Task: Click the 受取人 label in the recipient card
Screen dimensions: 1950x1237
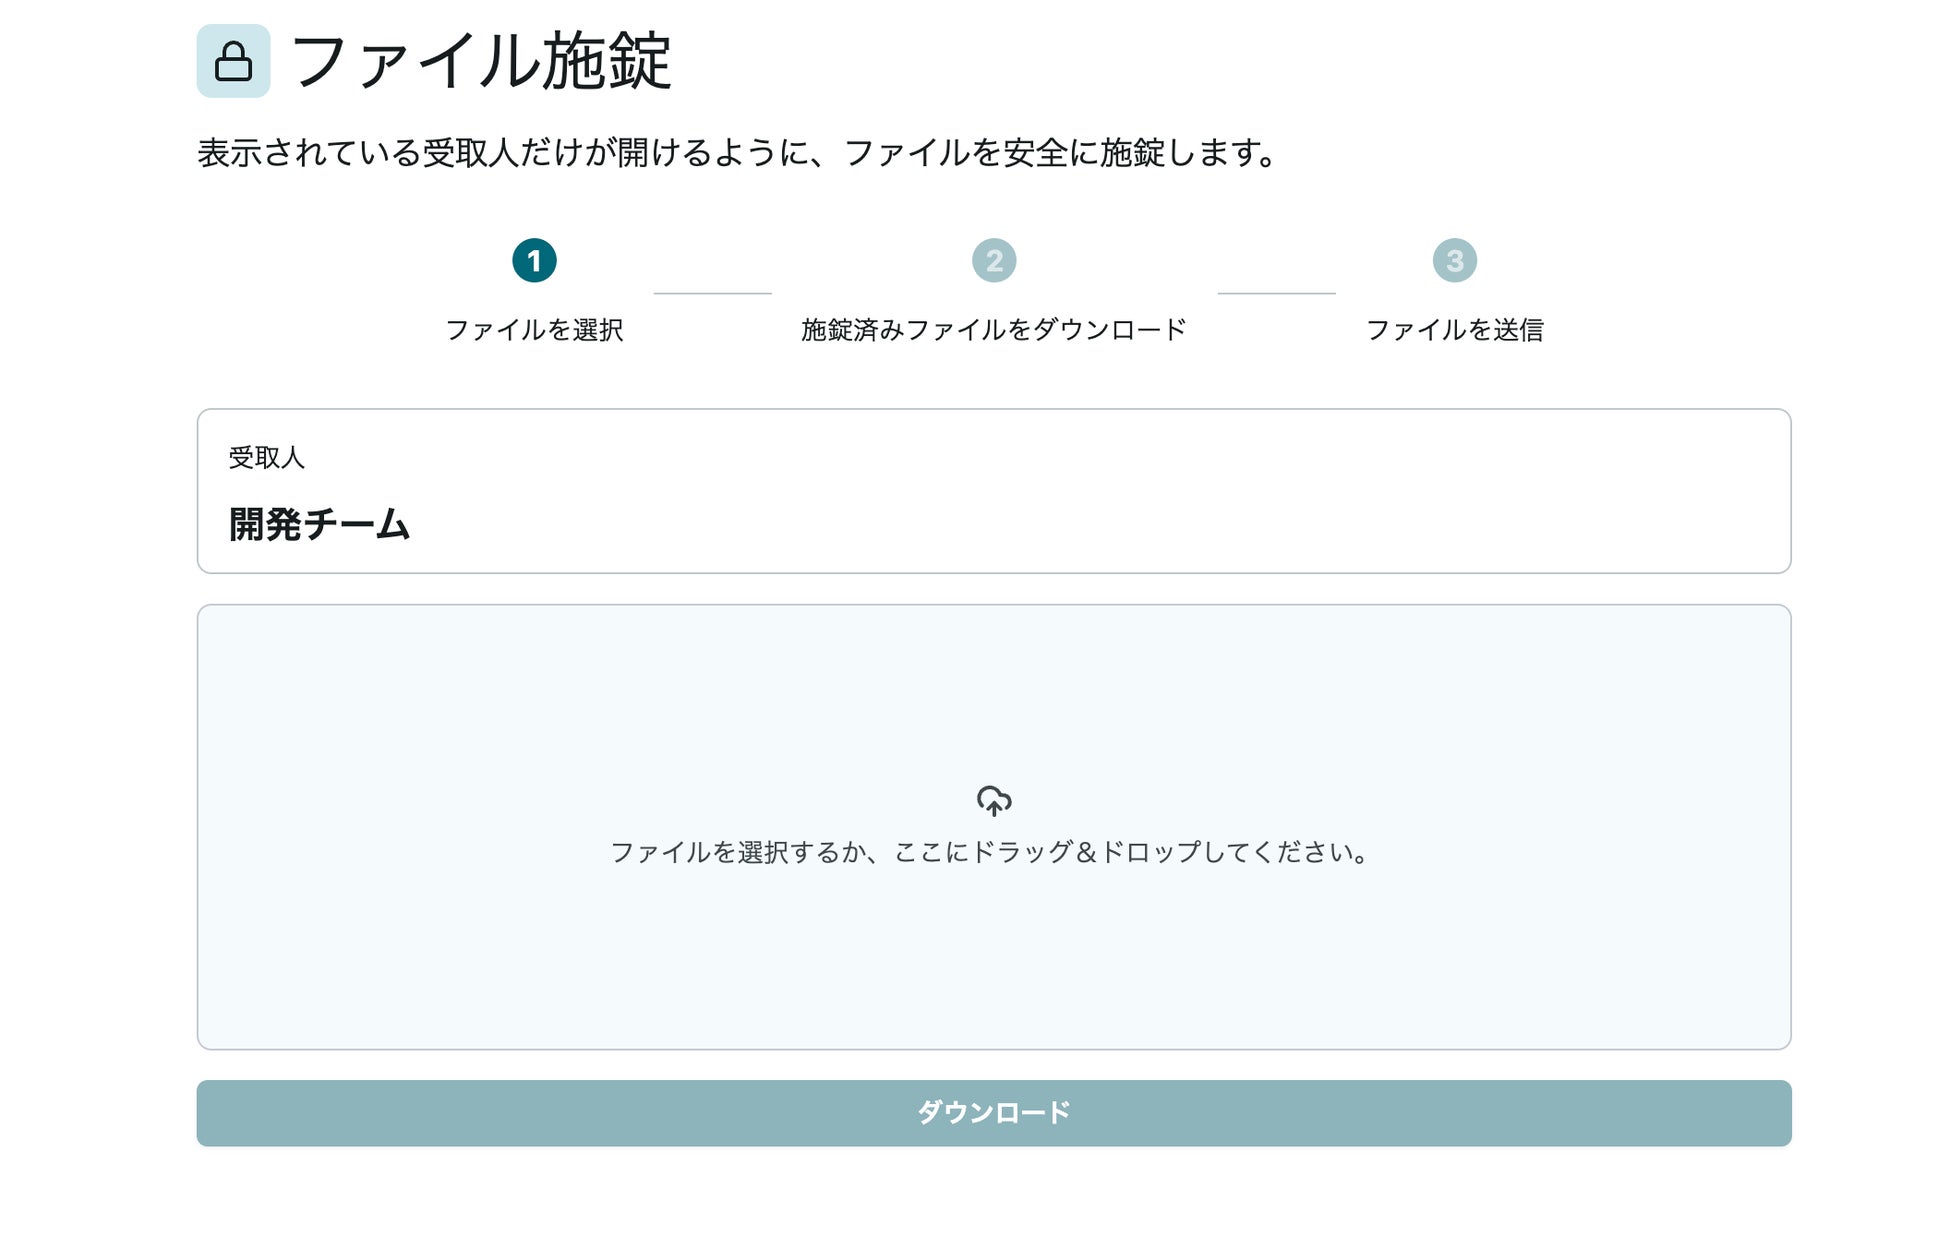Action: coord(266,458)
